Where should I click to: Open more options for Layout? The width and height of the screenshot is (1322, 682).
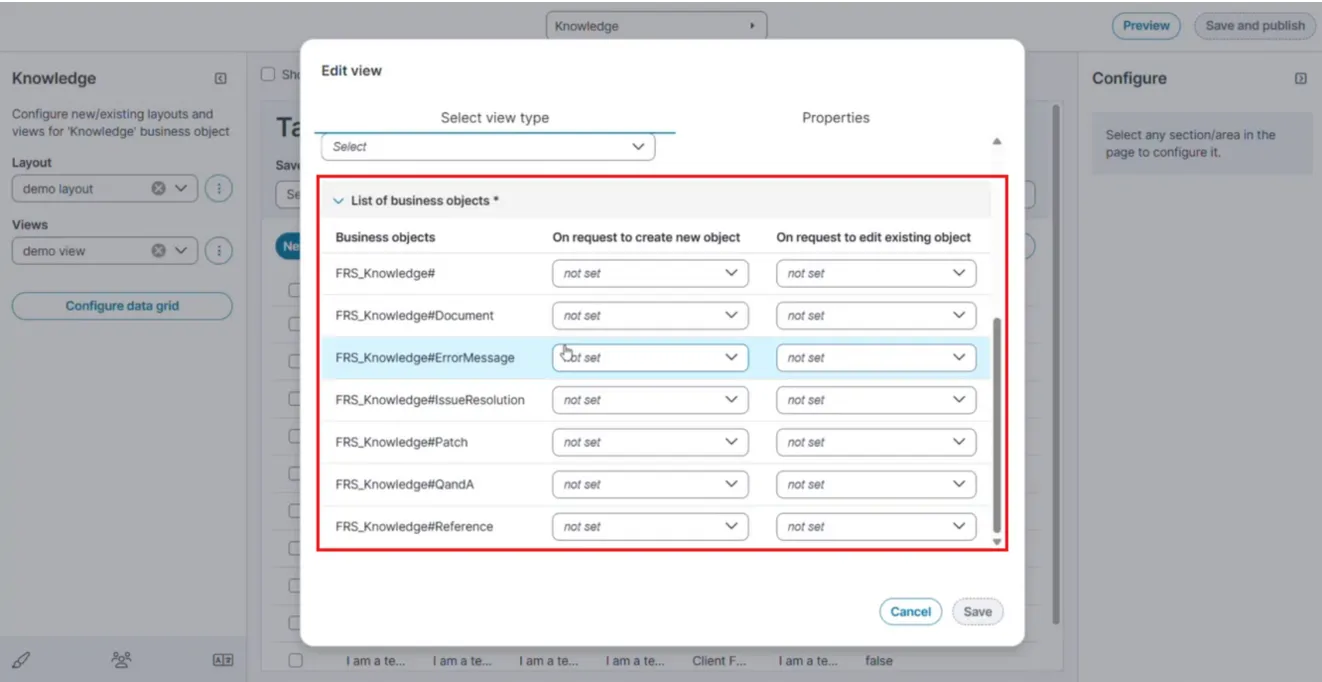coord(220,188)
